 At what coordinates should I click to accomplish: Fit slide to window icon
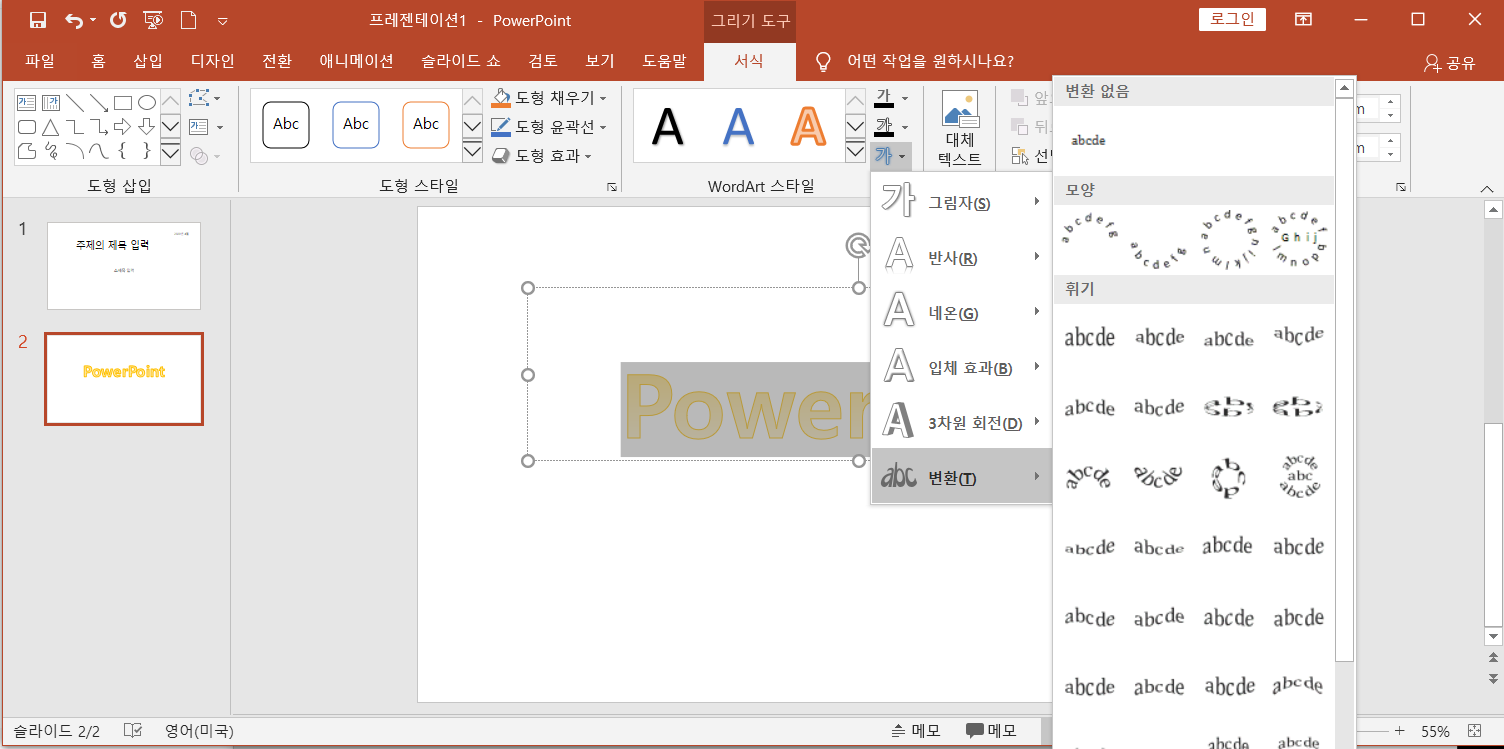[1474, 731]
